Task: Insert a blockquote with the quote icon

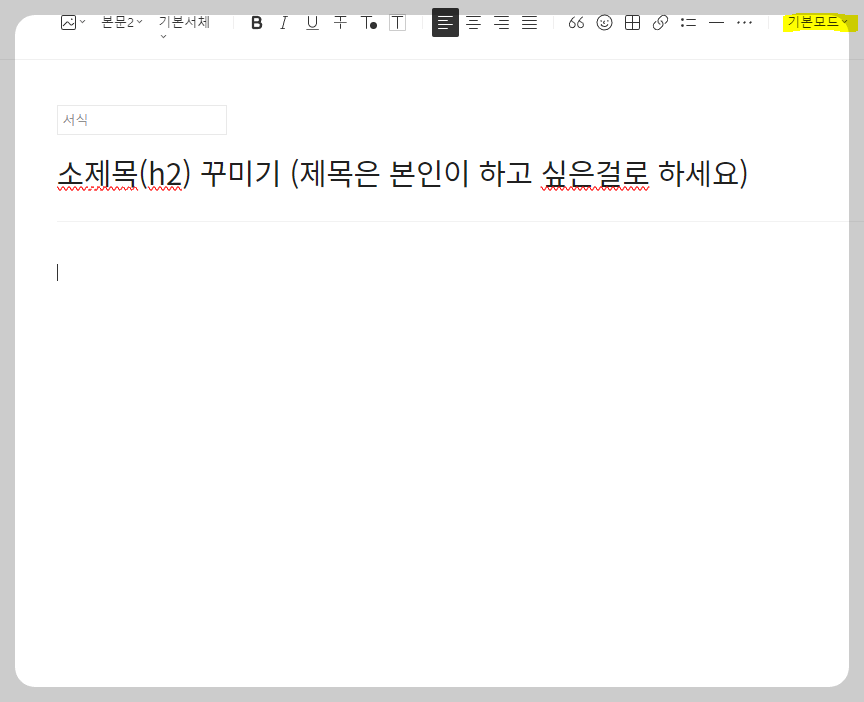Action: (x=576, y=22)
